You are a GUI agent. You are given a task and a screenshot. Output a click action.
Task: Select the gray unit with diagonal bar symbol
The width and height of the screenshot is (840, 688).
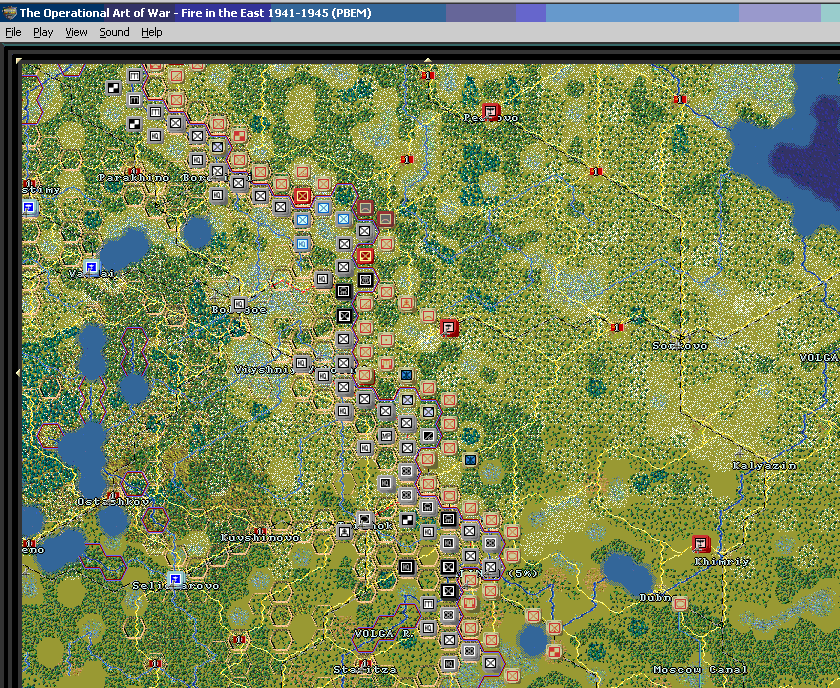click(428, 436)
